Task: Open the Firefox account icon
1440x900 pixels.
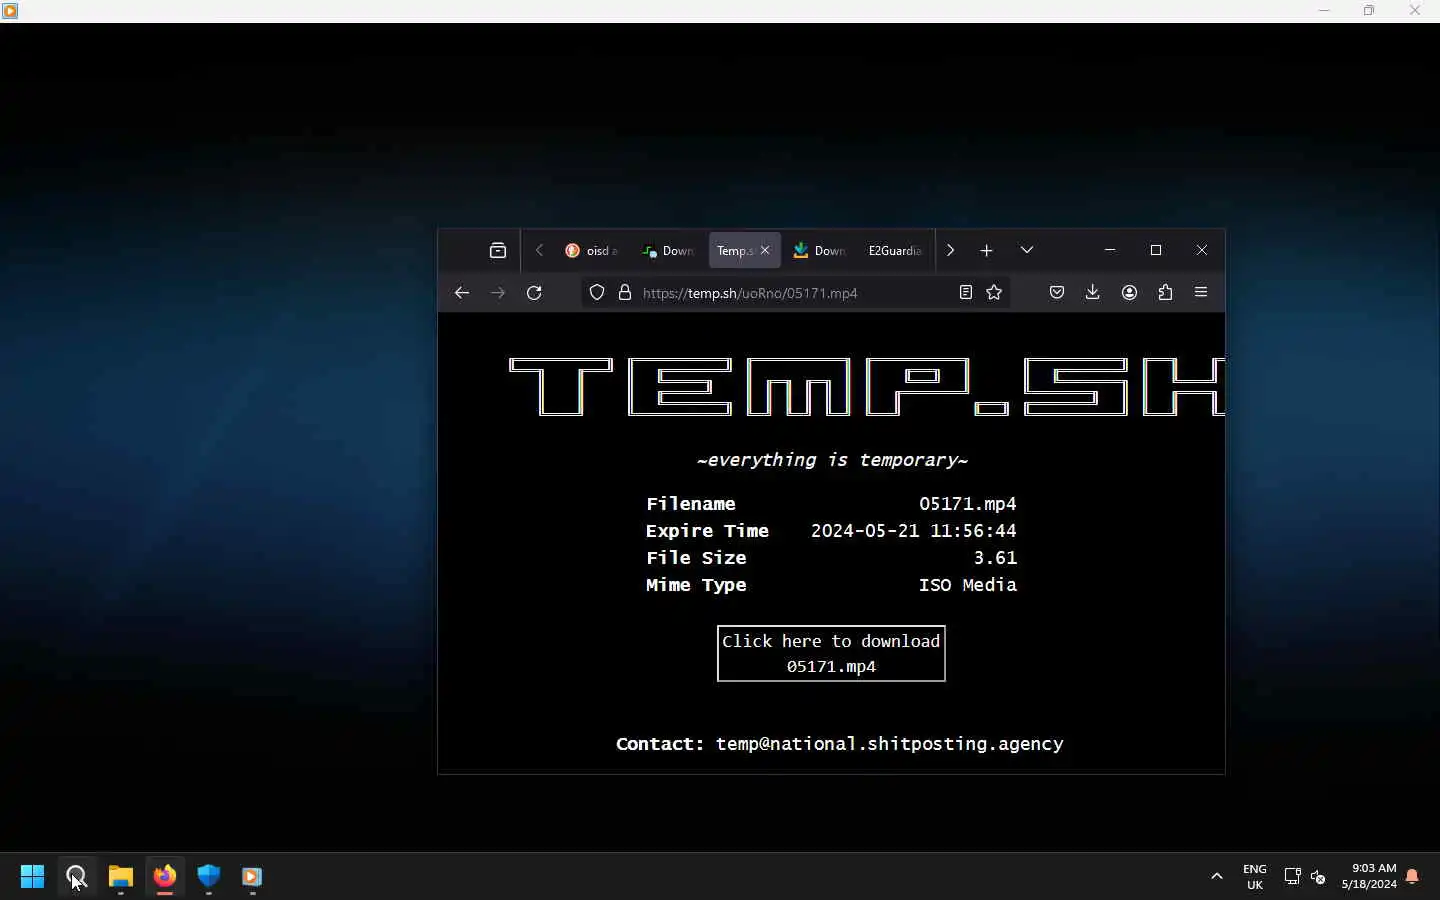Action: (x=1129, y=293)
